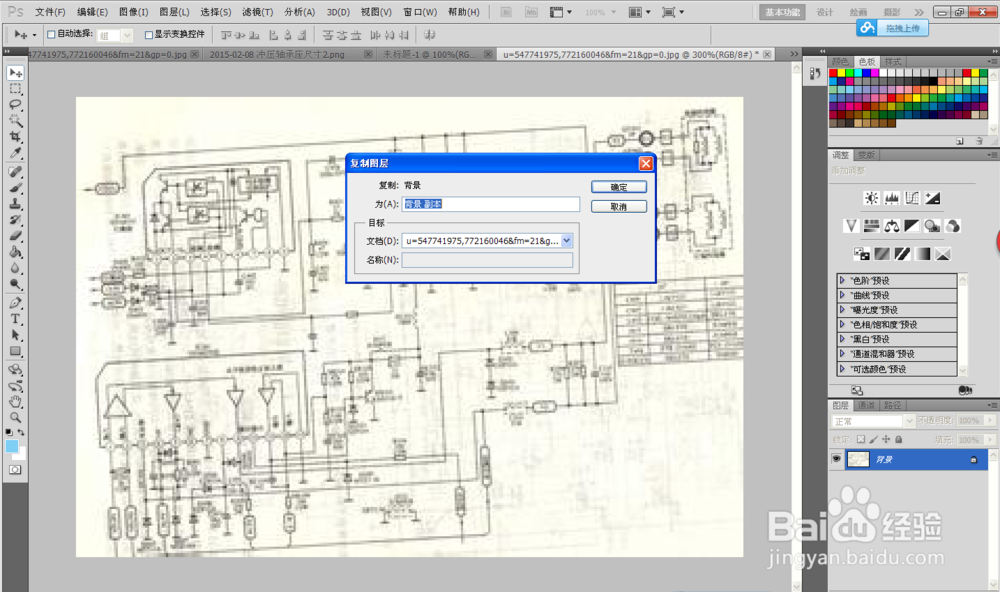The width and height of the screenshot is (1000, 592).
Task: Expand the "可选颜色"预设 group
Action: [842, 369]
